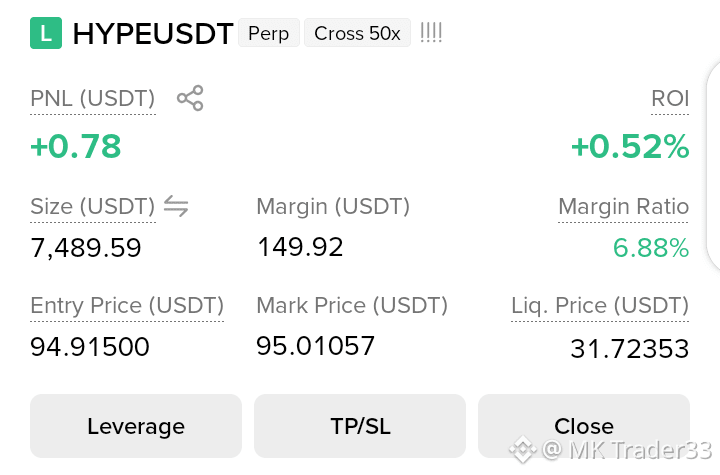Show ROI label explanation
Screen dimensions: 720x475
pyautogui.click(x=670, y=98)
